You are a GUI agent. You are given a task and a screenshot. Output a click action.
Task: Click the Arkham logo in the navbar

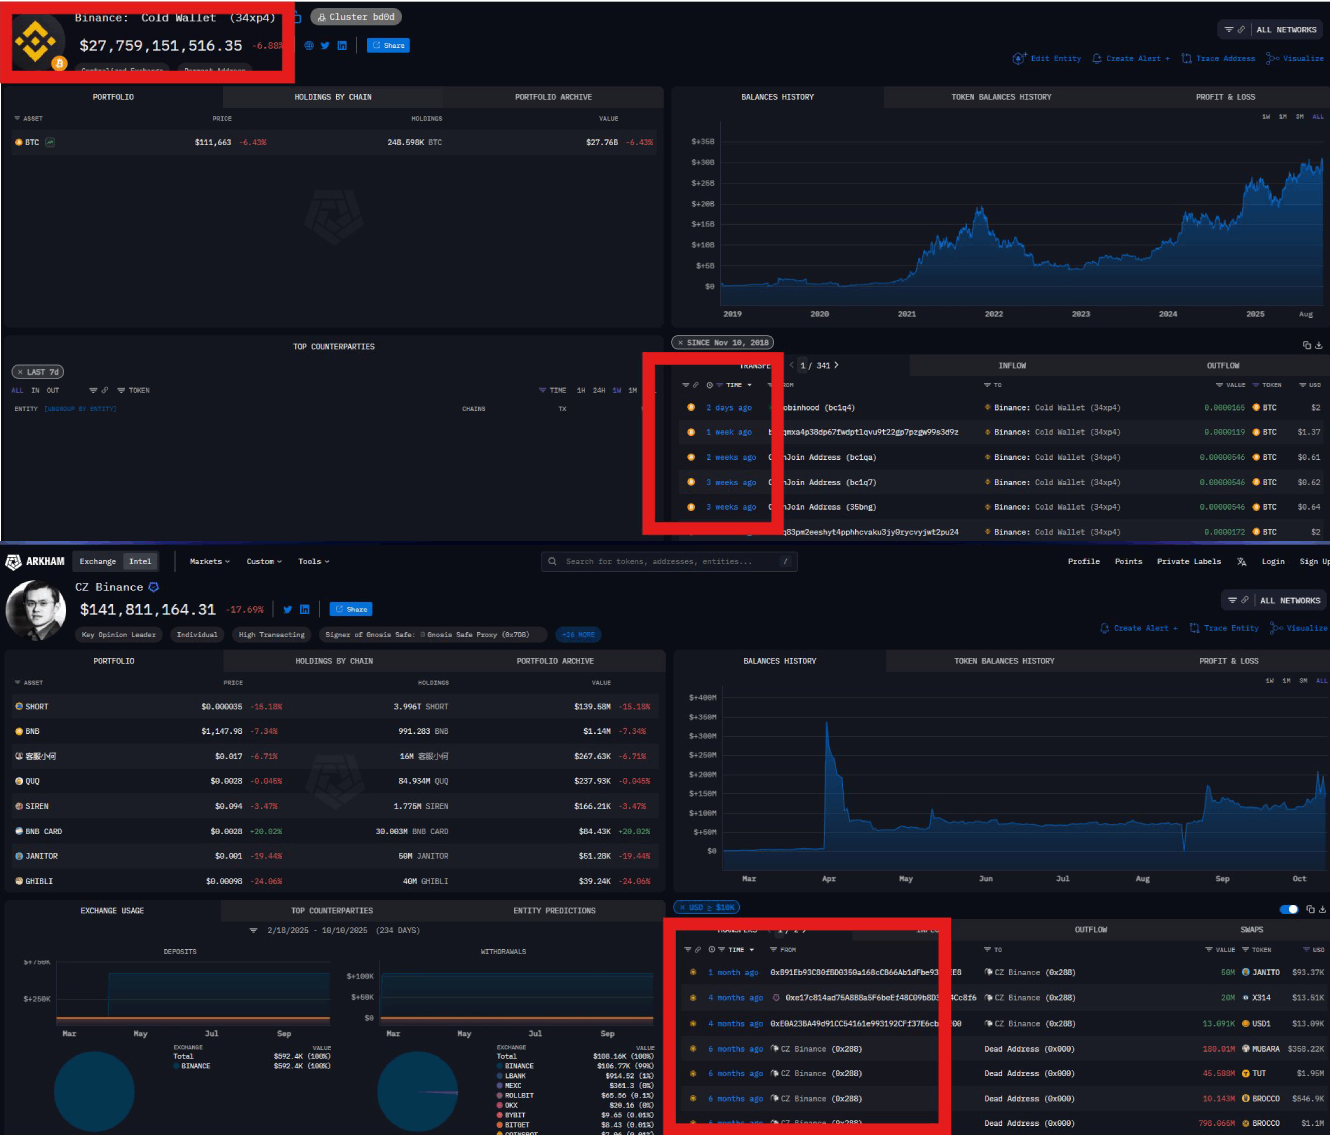click(x=35, y=562)
